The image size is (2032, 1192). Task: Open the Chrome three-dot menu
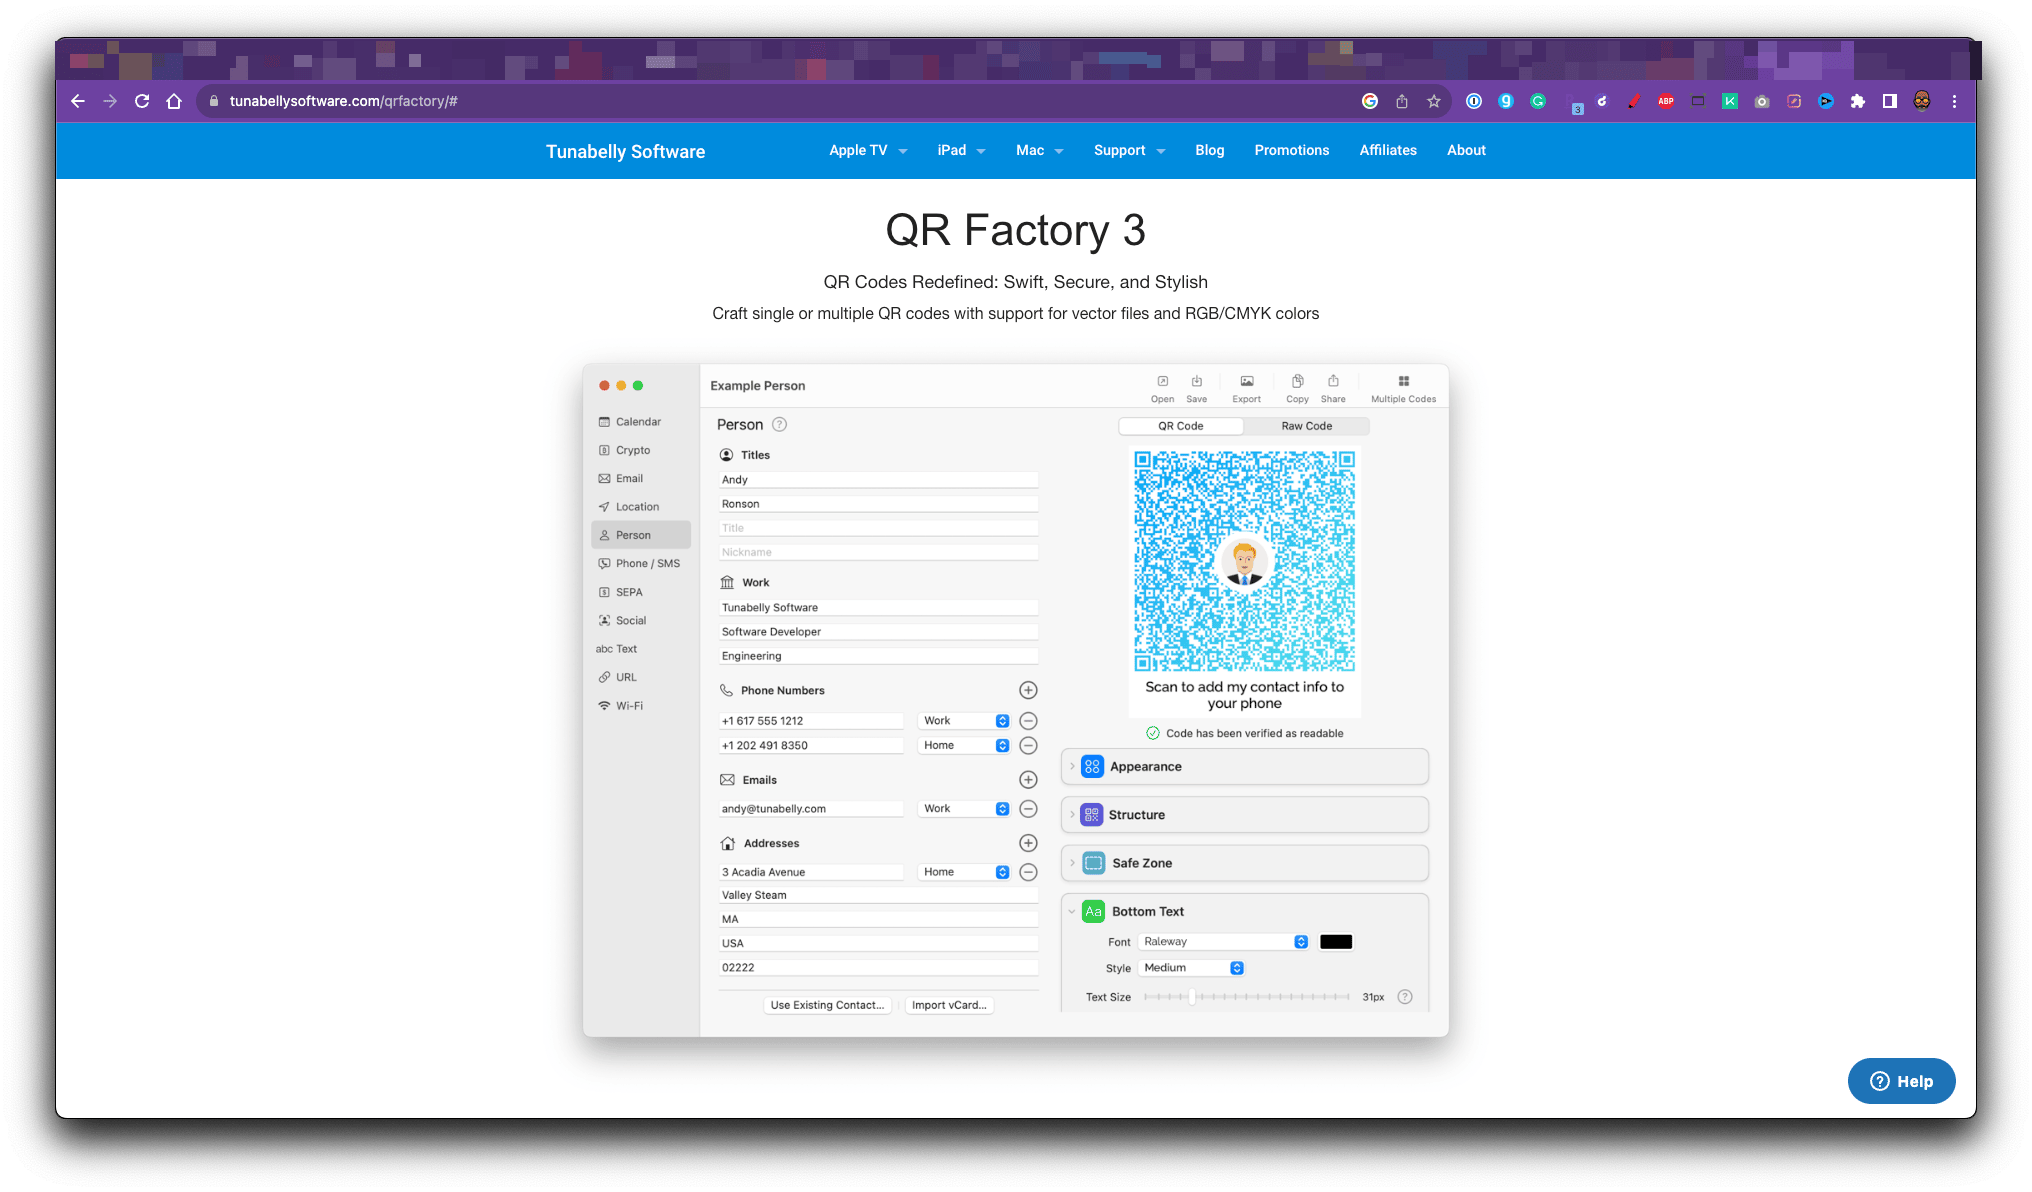coord(1954,101)
